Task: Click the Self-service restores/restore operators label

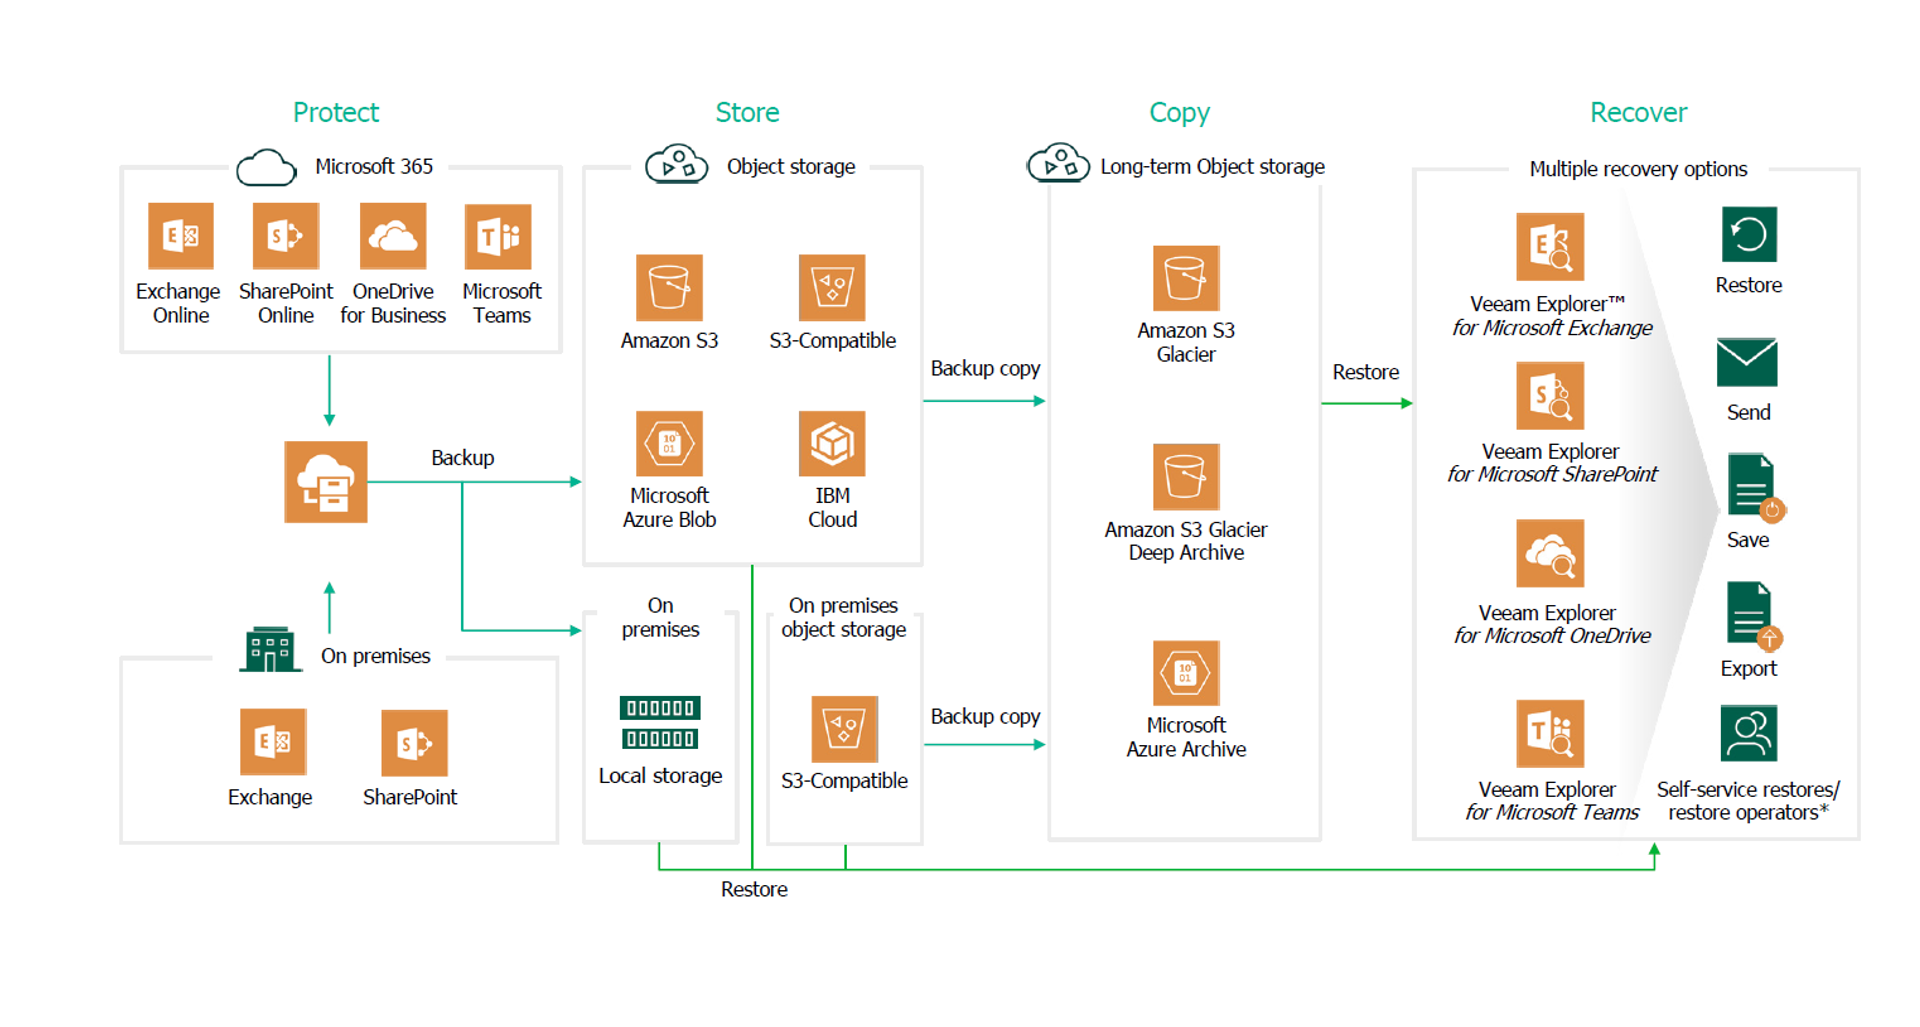Action: (1748, 801)
